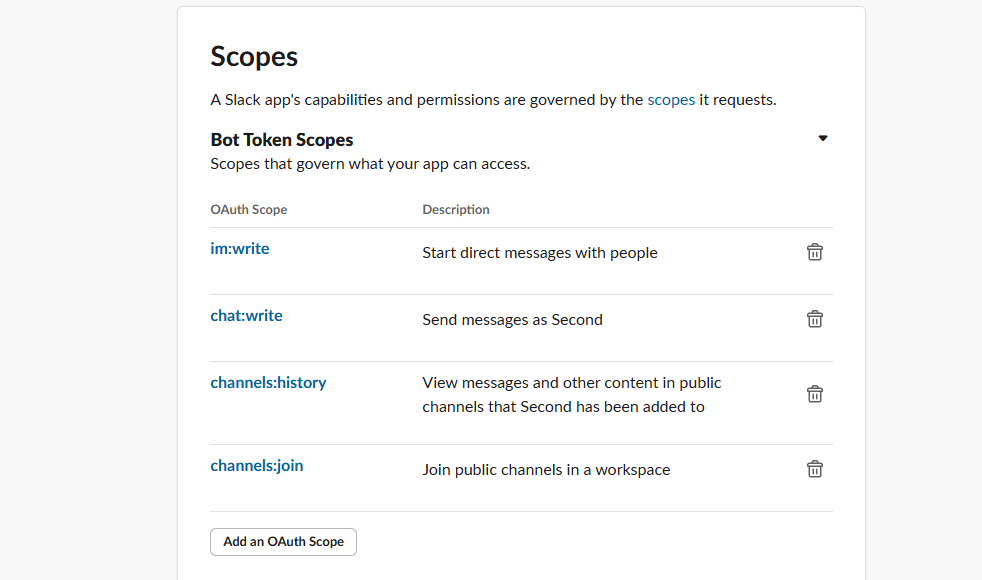This screenshot has height=580, width=982.
Task: Click the Join public channels description text
Action: coord(546,469)
